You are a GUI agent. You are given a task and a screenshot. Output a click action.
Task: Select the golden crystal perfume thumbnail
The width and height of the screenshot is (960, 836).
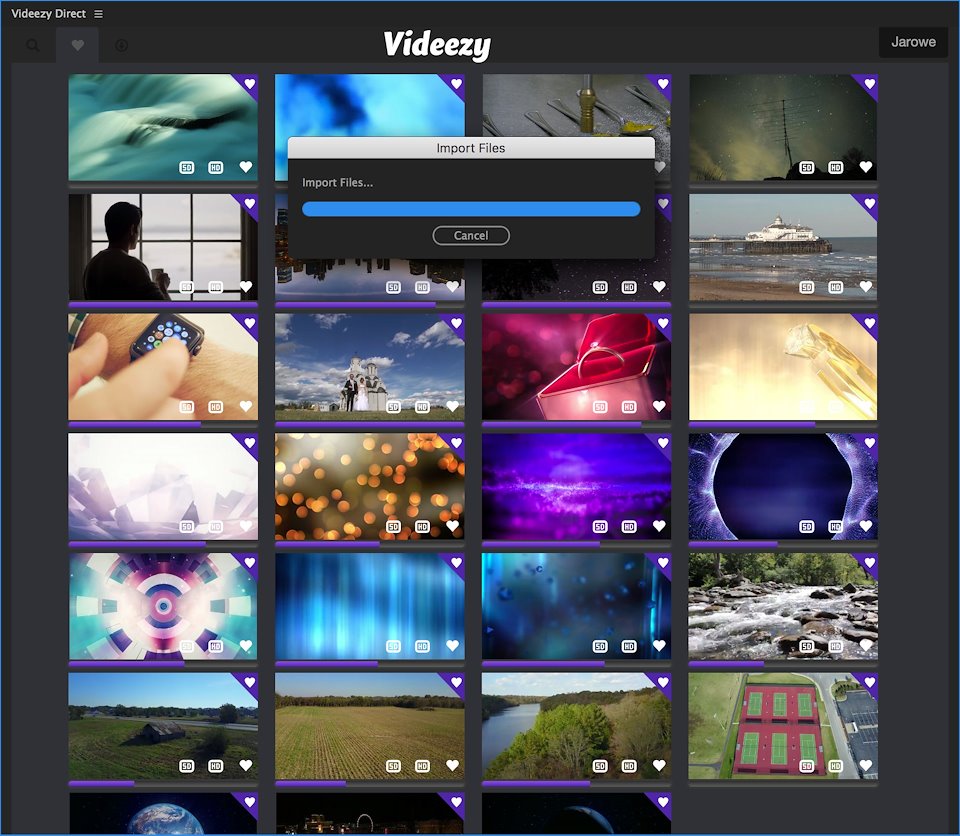click(783, 367)
